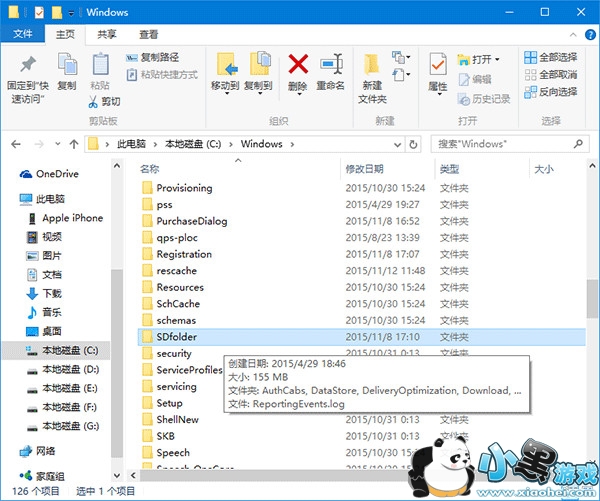Refresh the current folder view

click(413, 145)
